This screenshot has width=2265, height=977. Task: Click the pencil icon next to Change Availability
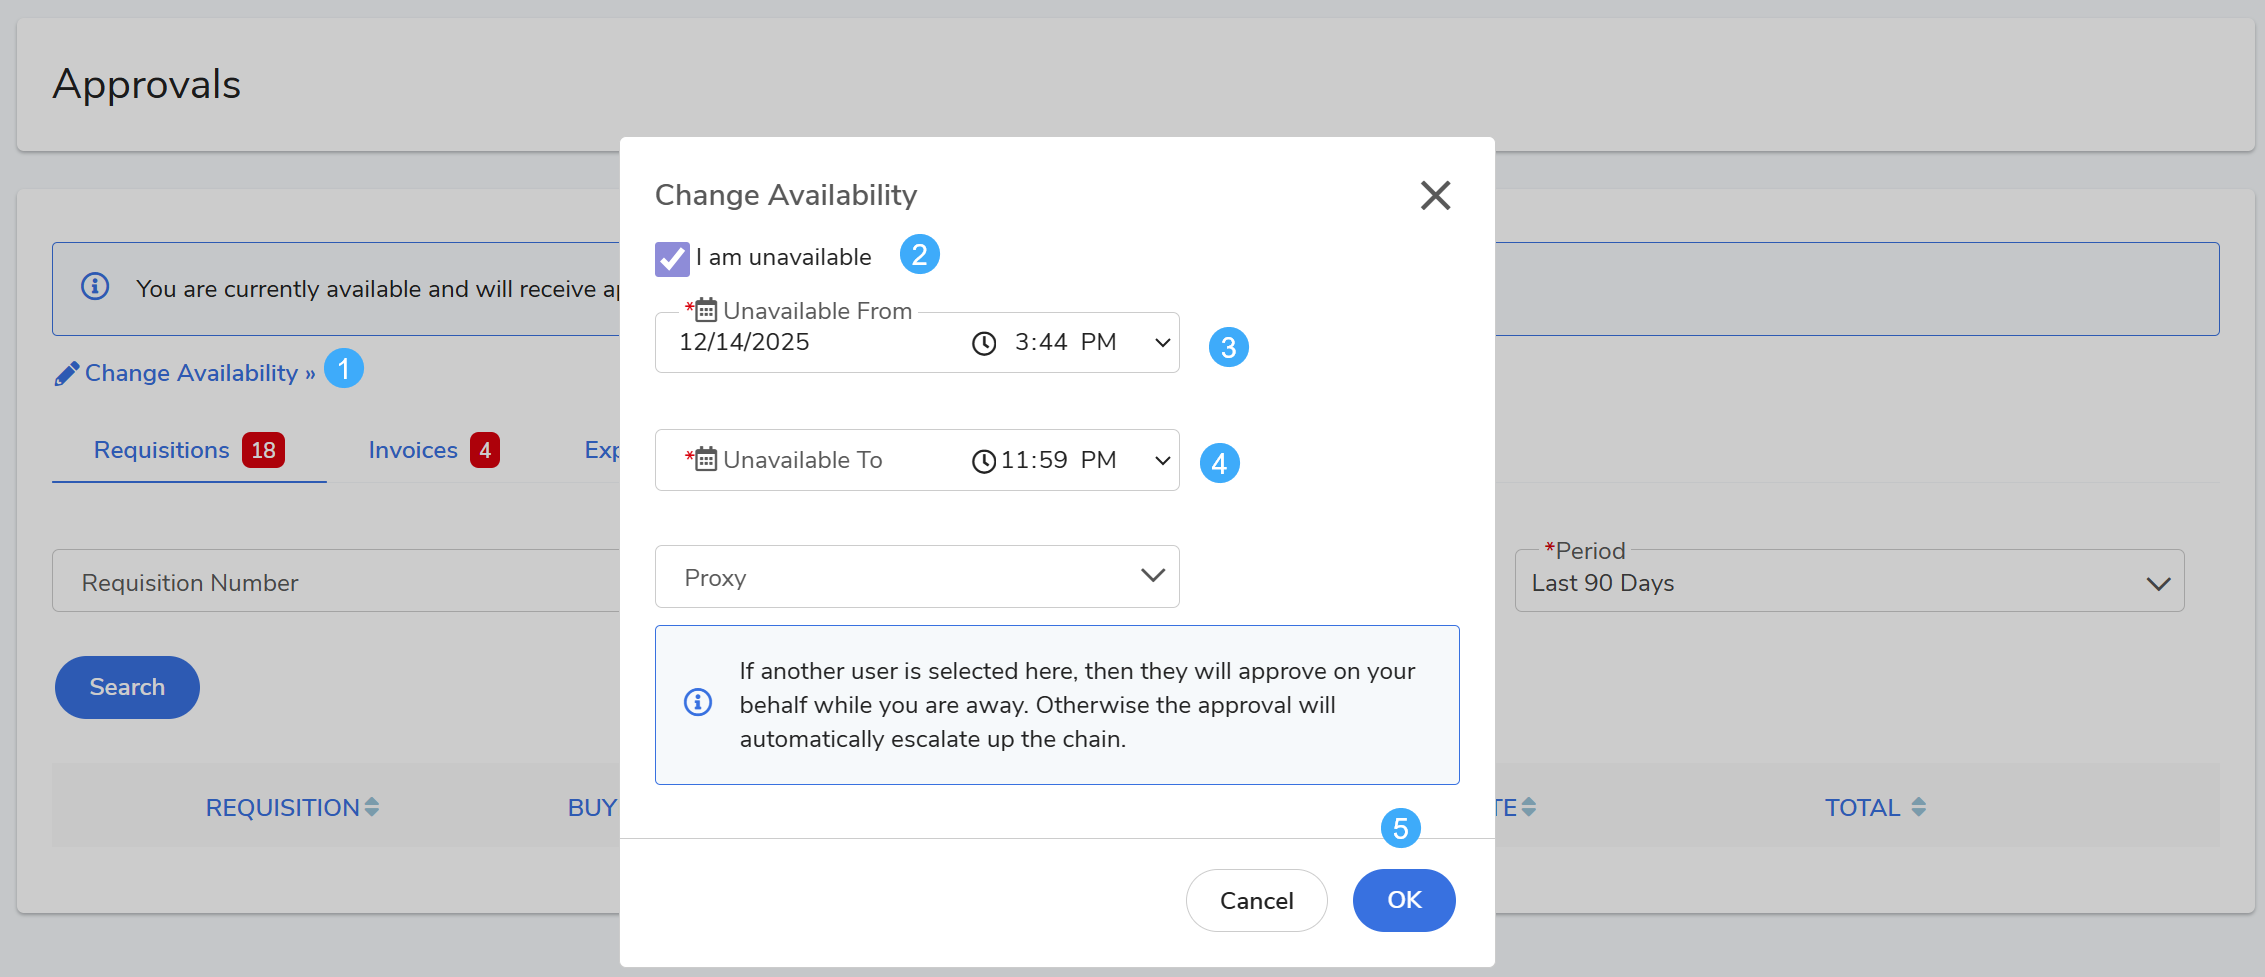pos(67,374)
